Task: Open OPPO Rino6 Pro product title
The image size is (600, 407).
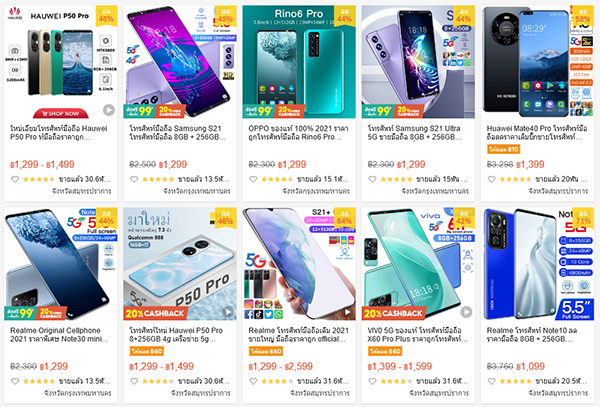Action: tap(298, 133)
